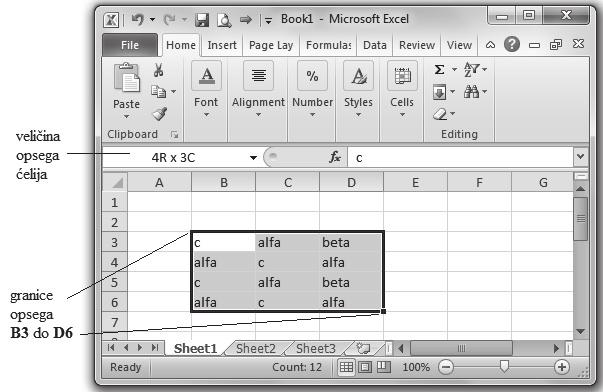The image size is (603, 392).
Task: Click Find & Select binoculars icon
Action: pyautogui.click(x=471, y=92)
